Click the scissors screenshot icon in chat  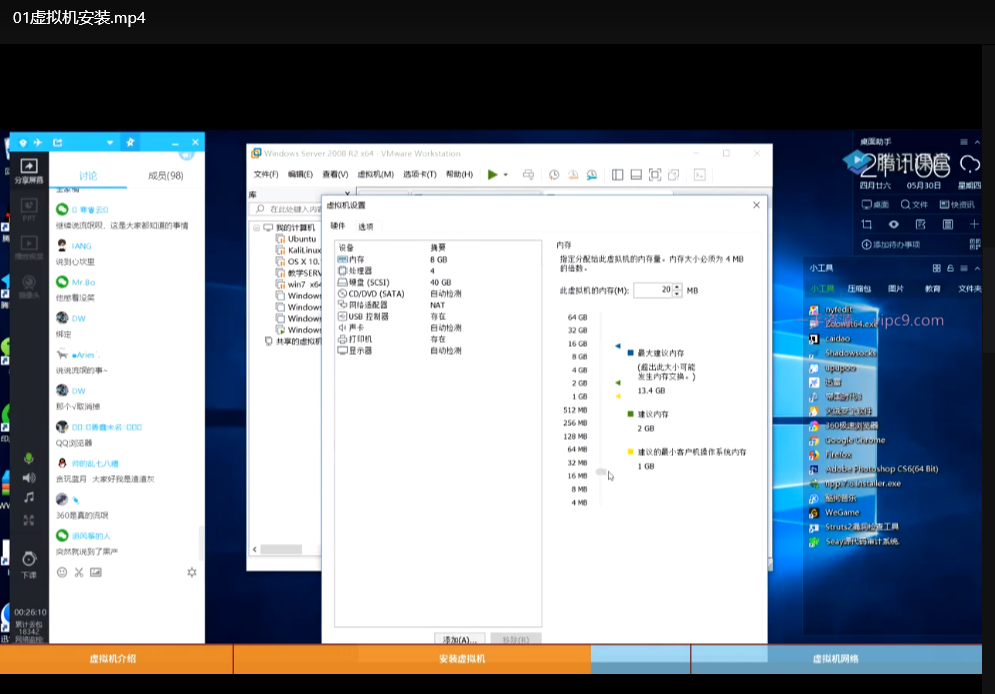79,572
